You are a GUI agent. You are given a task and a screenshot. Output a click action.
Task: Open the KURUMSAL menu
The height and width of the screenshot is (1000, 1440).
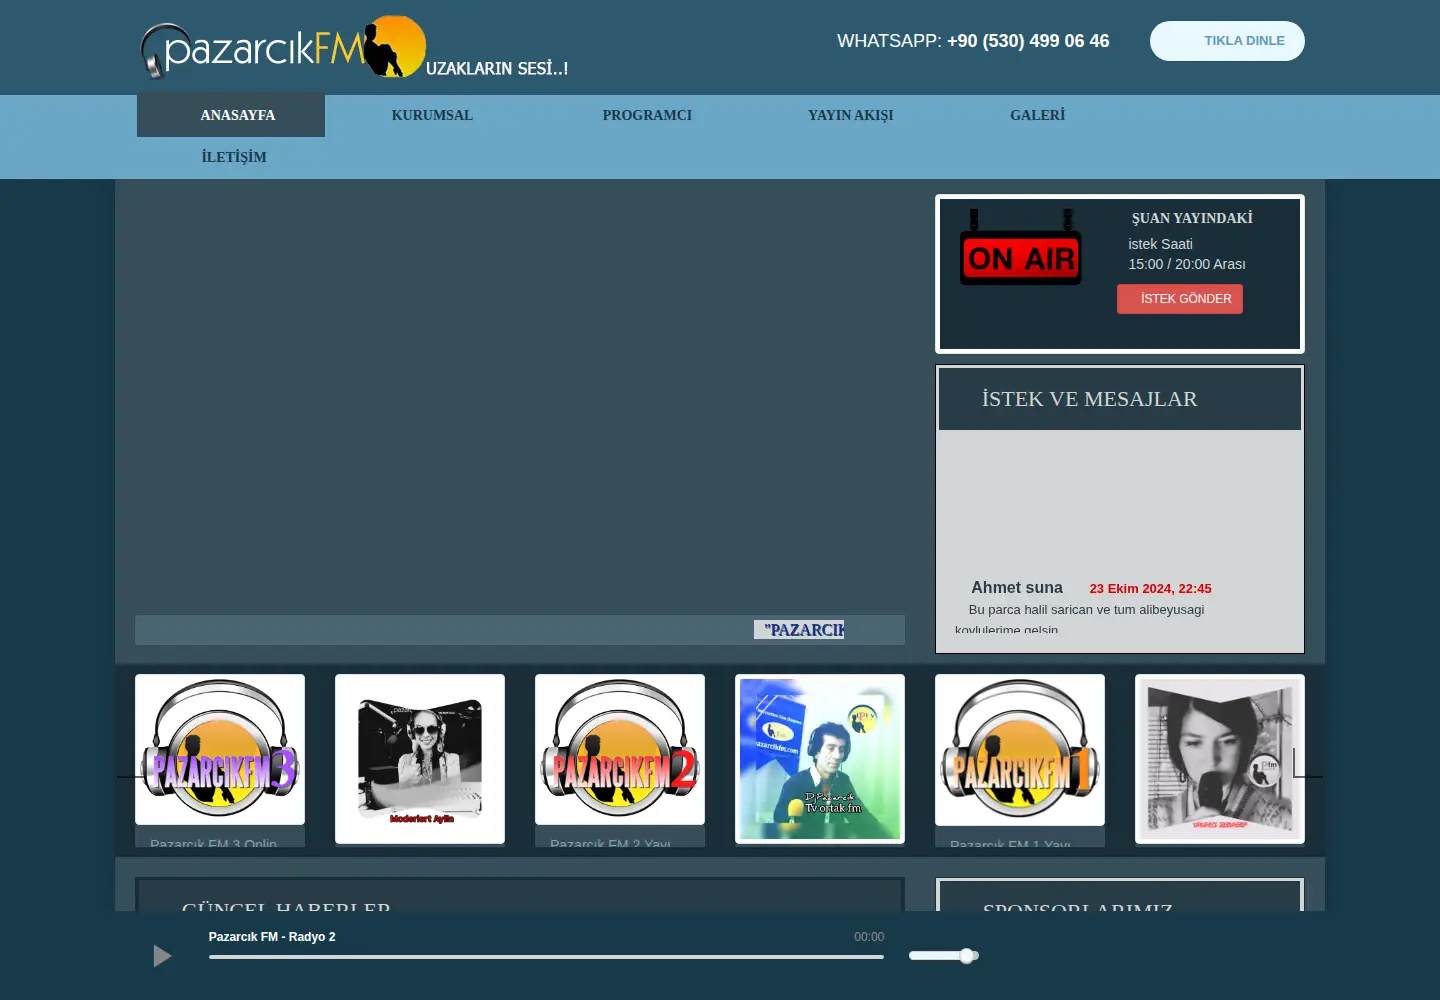pos(432,115)
